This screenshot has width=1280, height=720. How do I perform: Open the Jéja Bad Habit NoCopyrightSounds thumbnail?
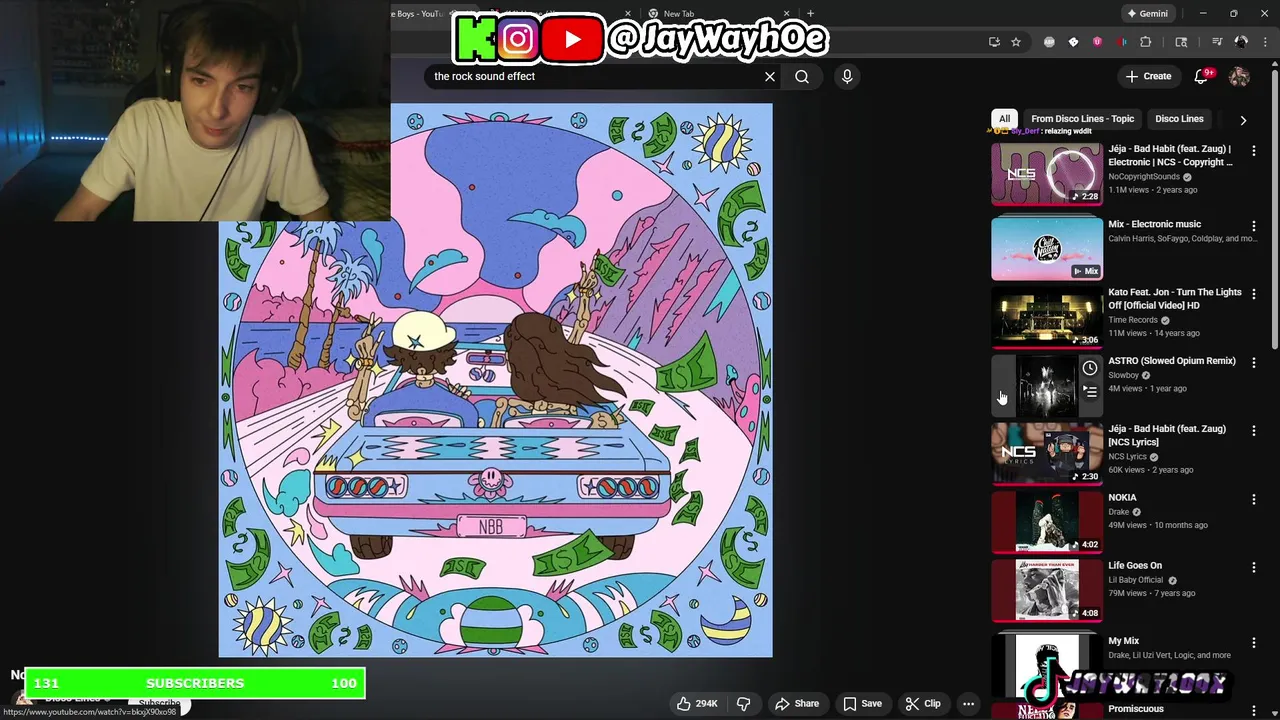click(x=1047, y=174)
